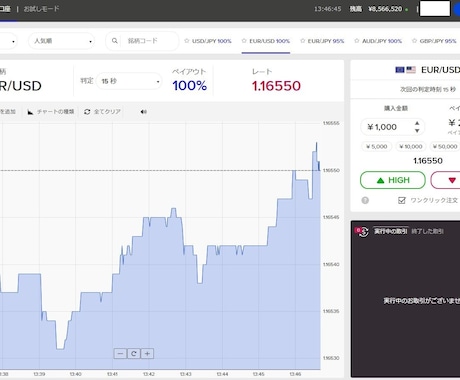460x380 pixels.
Task: Decrease purchase amount with down arrow
Action: (417, 131)
